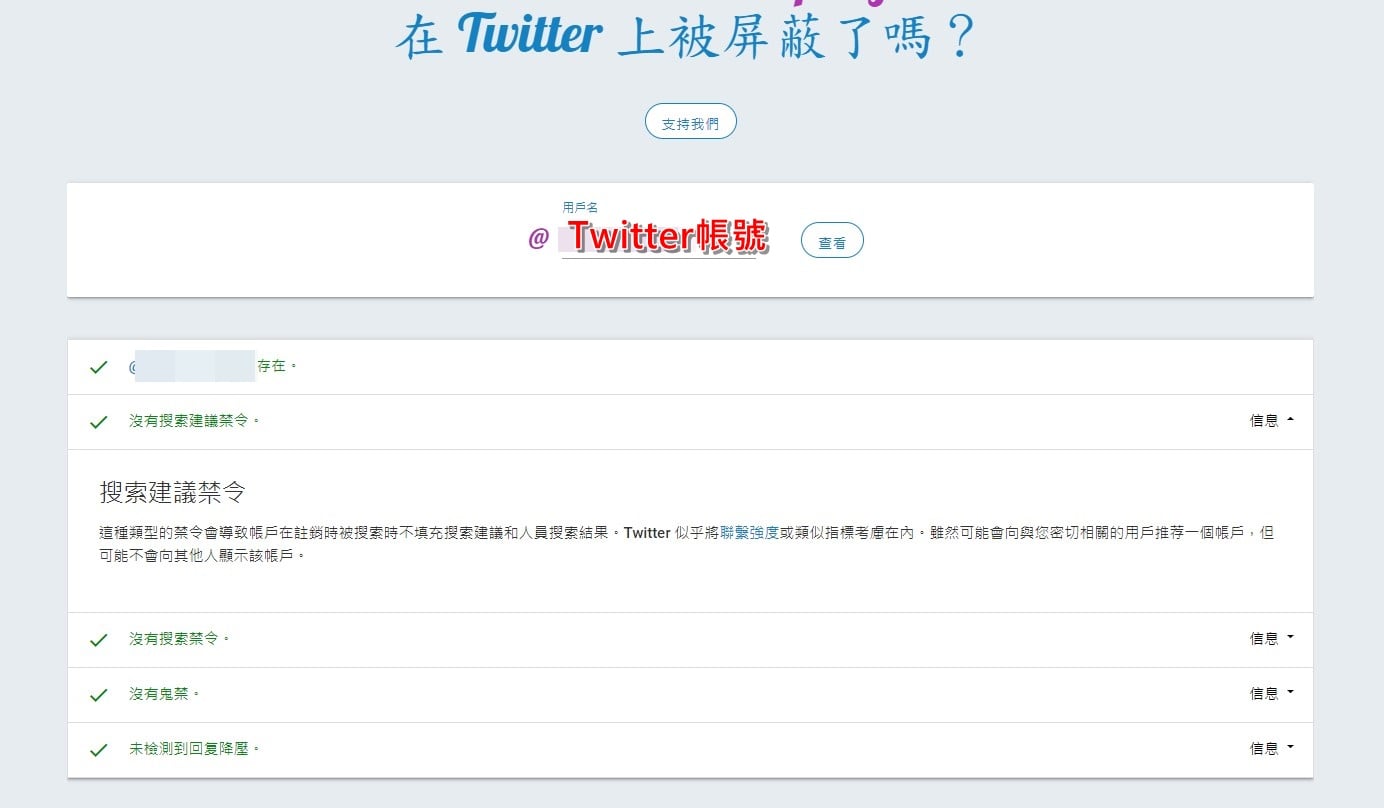Click the checkmark beside 沒有鬼禁
The height and width of the screenshot is (808, 1384).
click(x=98, y=695)
